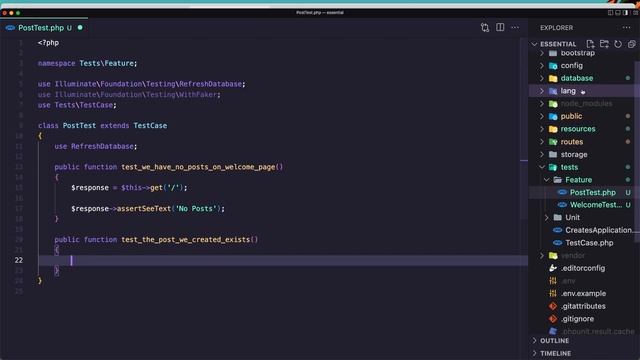The height and width of the screenshot is (360, 640).
Task: Expand the config folder chevron
Action: [x=542, y=65]
